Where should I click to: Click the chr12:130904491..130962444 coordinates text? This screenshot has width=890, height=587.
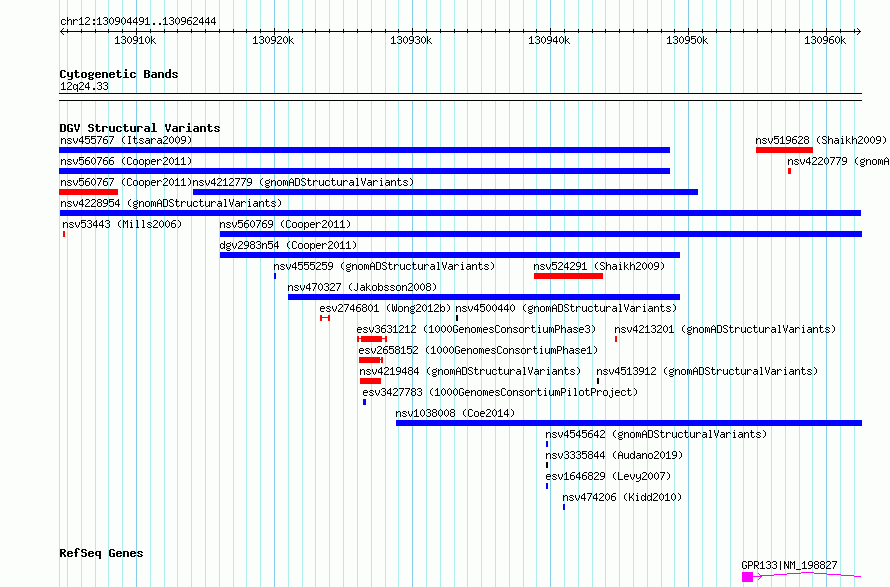[x=138, y=22]
